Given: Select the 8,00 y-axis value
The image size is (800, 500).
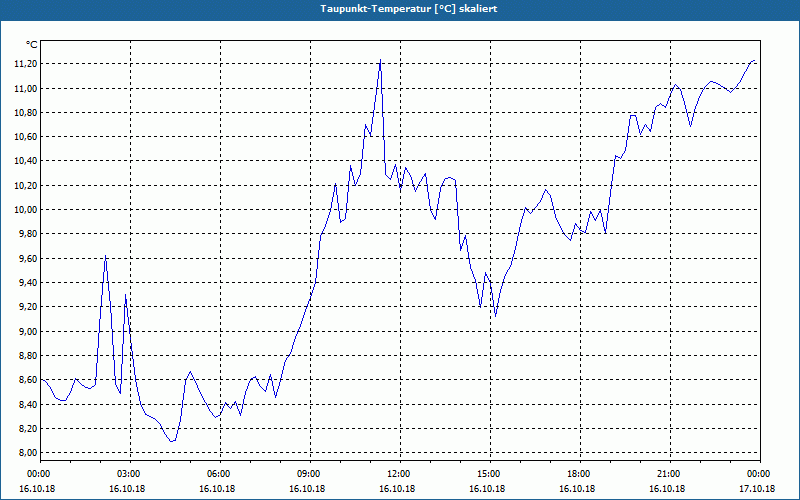Looking at the screenshot, I should (29, 453).
